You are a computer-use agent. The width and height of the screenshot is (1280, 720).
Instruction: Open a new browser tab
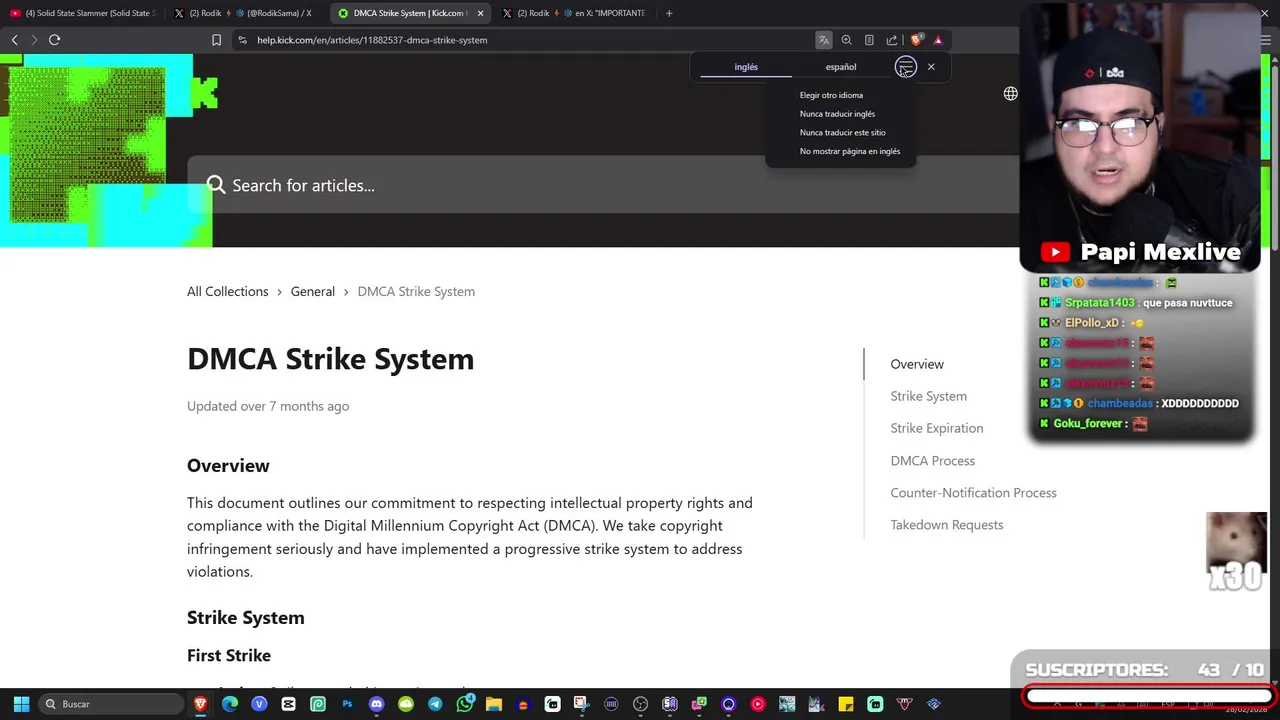[669, 13]
